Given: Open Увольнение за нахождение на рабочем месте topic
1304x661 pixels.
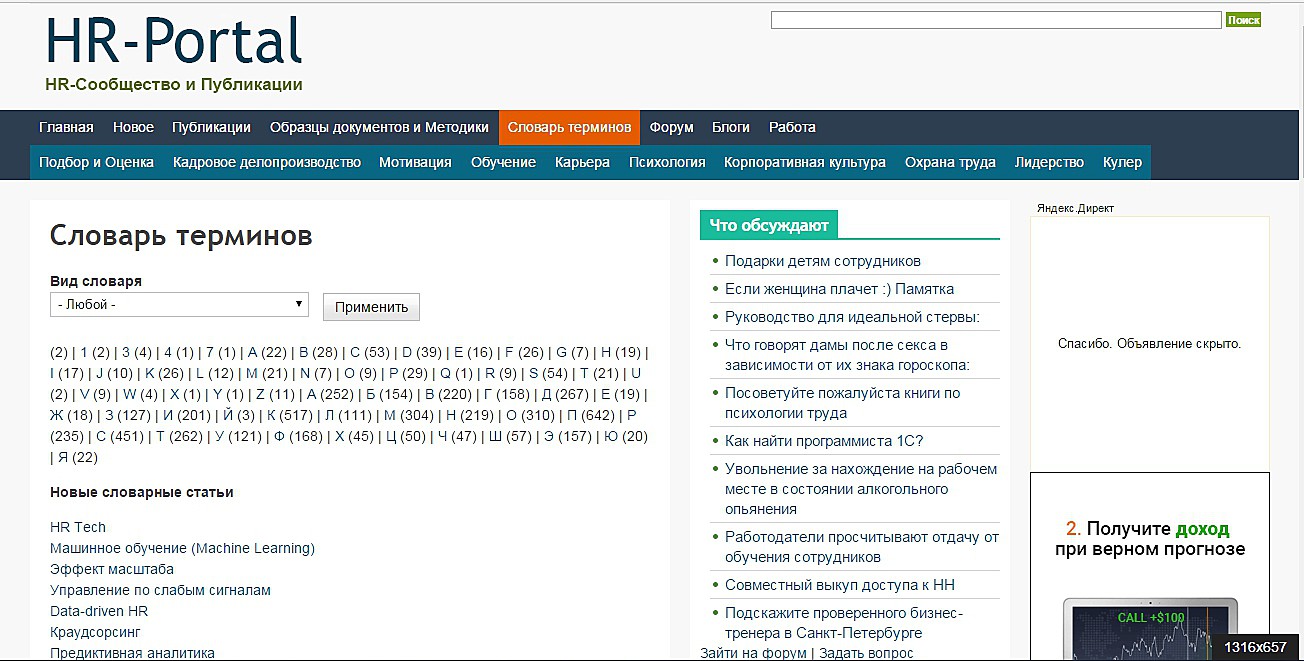Looking at the screenshot, I should [x=861, y=489].
